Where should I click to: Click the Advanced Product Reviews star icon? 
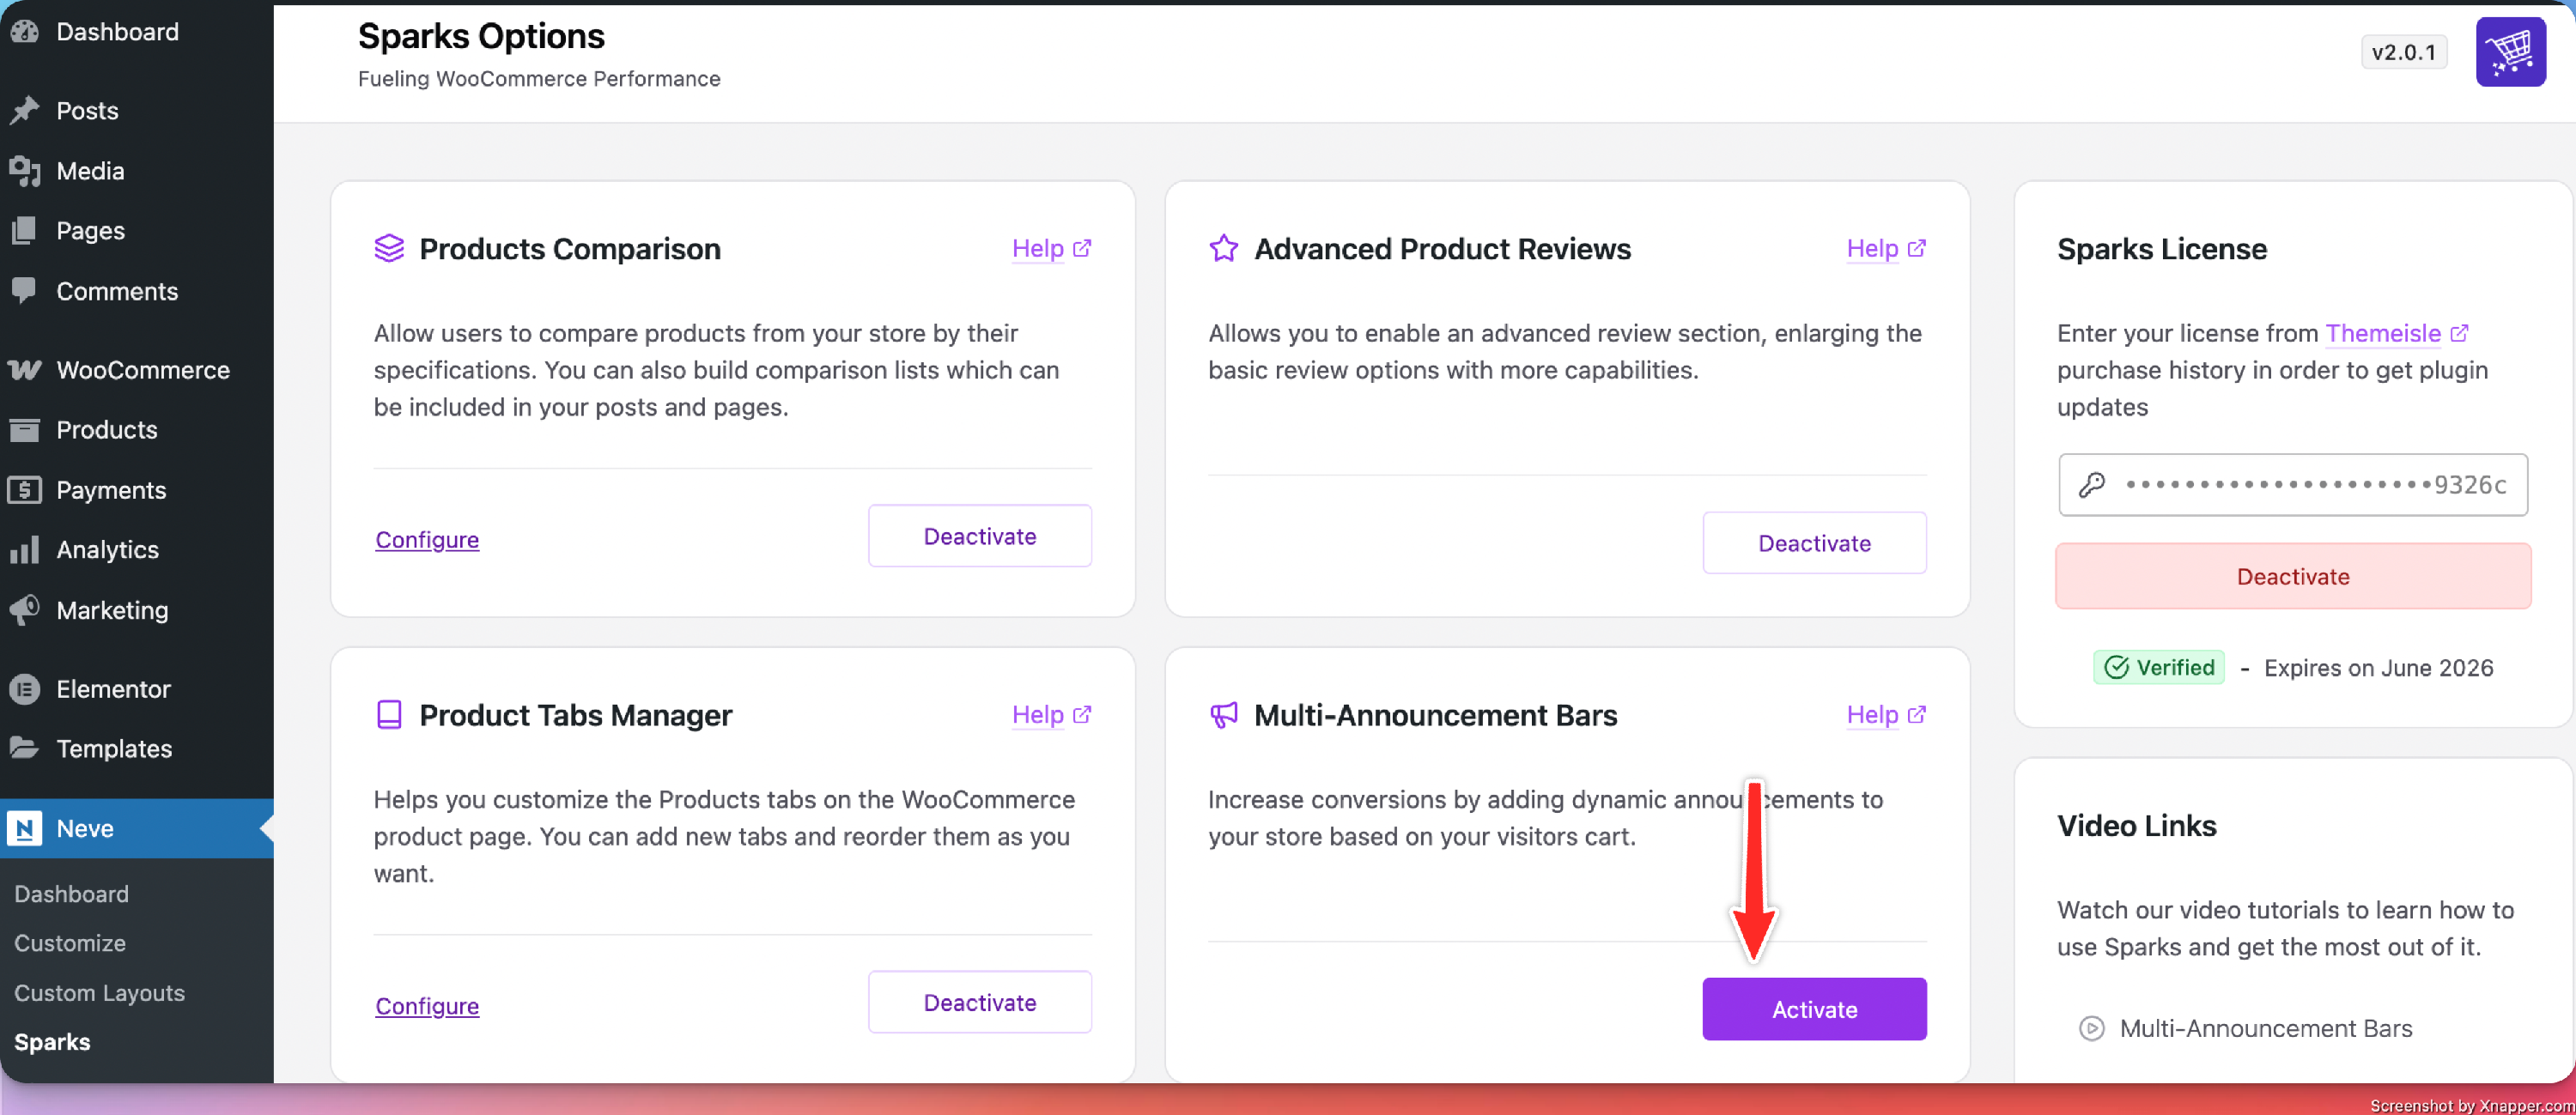(1224, 248)
